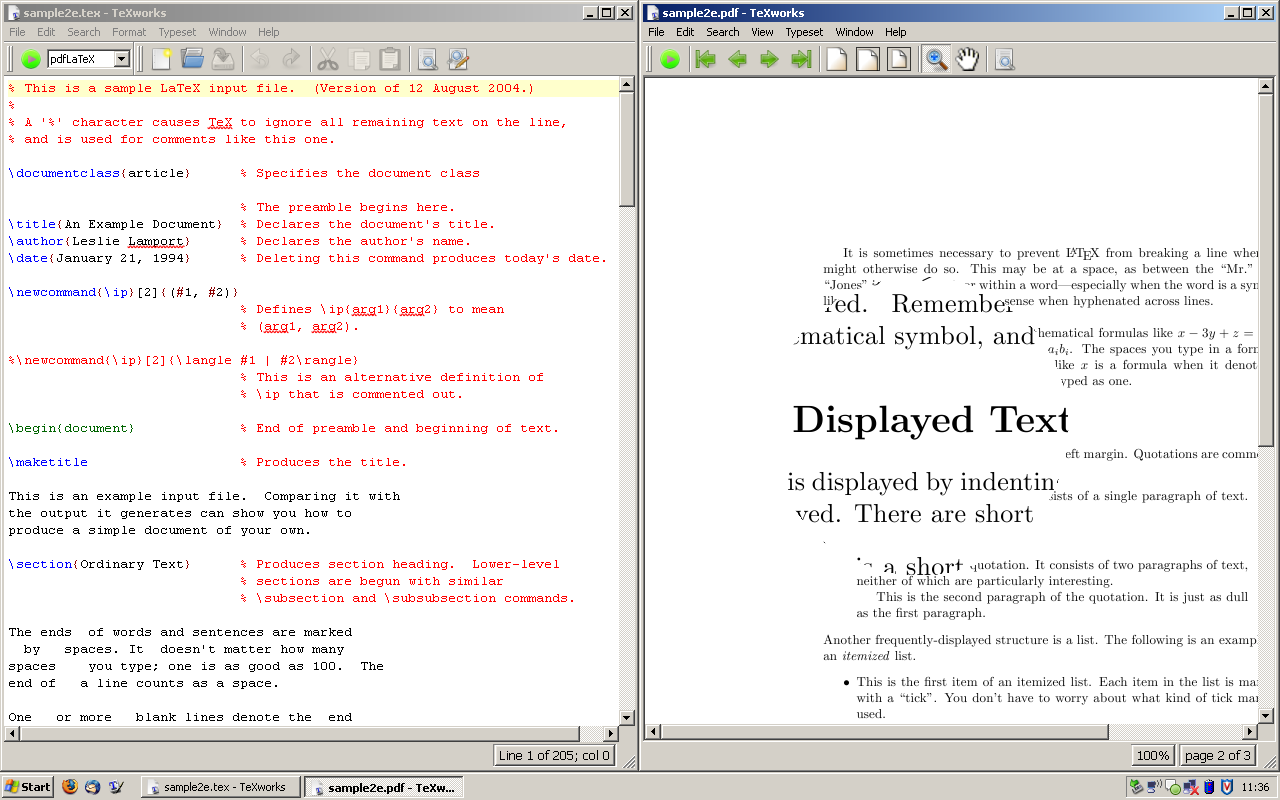The height and width of the screenshot is (800, 1280).
Task: Open the Help menu in the PDF window
Action: tap(896, 32)
